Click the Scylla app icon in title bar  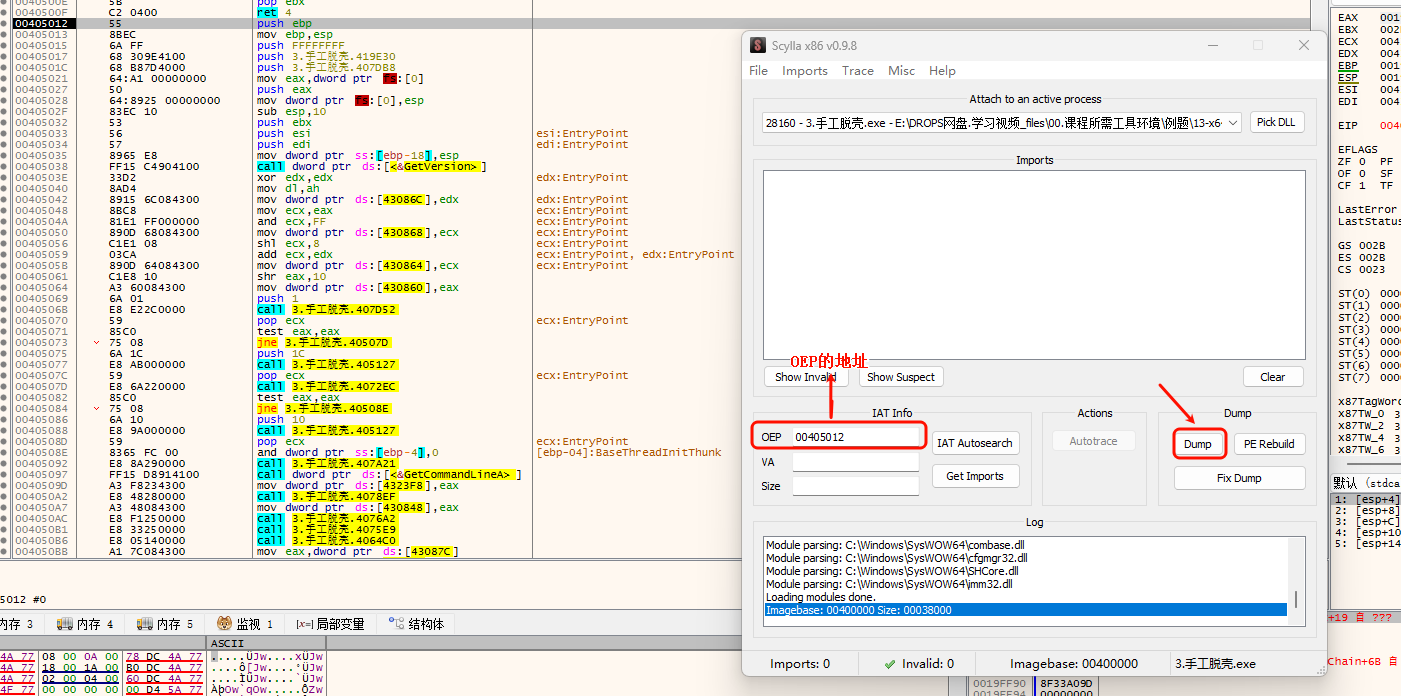click(758, 46)
